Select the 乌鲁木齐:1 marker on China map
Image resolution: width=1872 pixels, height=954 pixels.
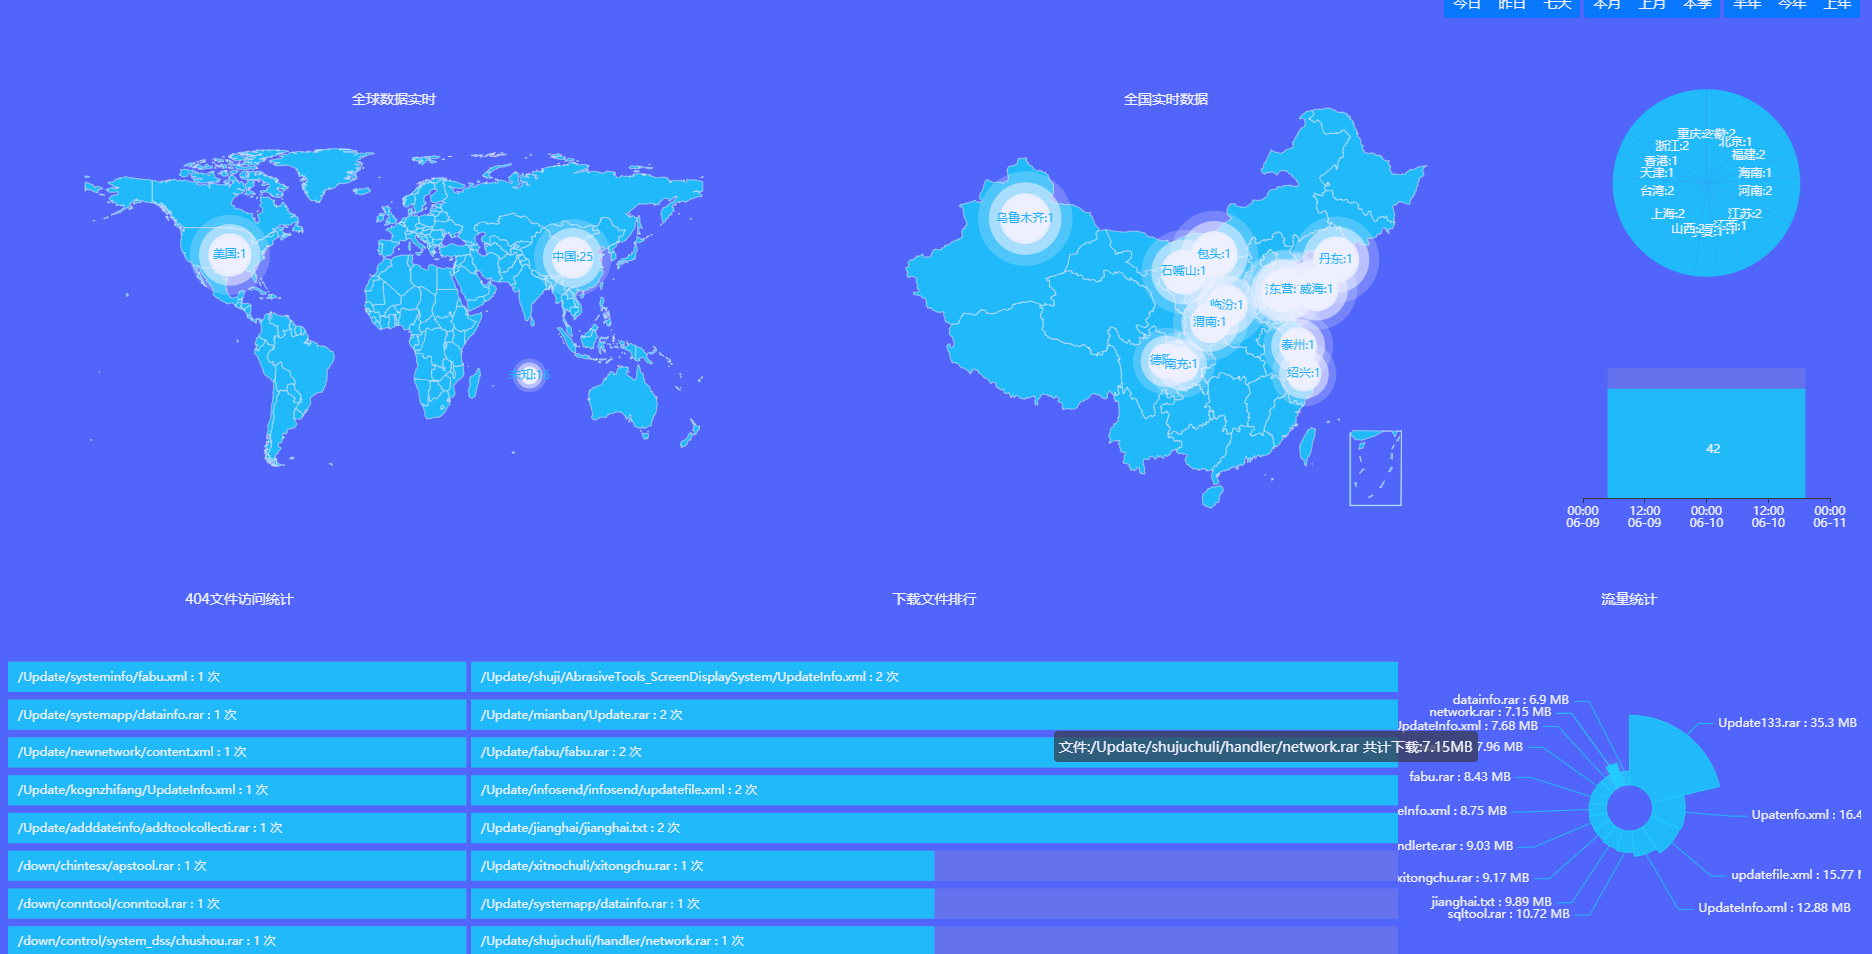click(x=1024, y=217)
